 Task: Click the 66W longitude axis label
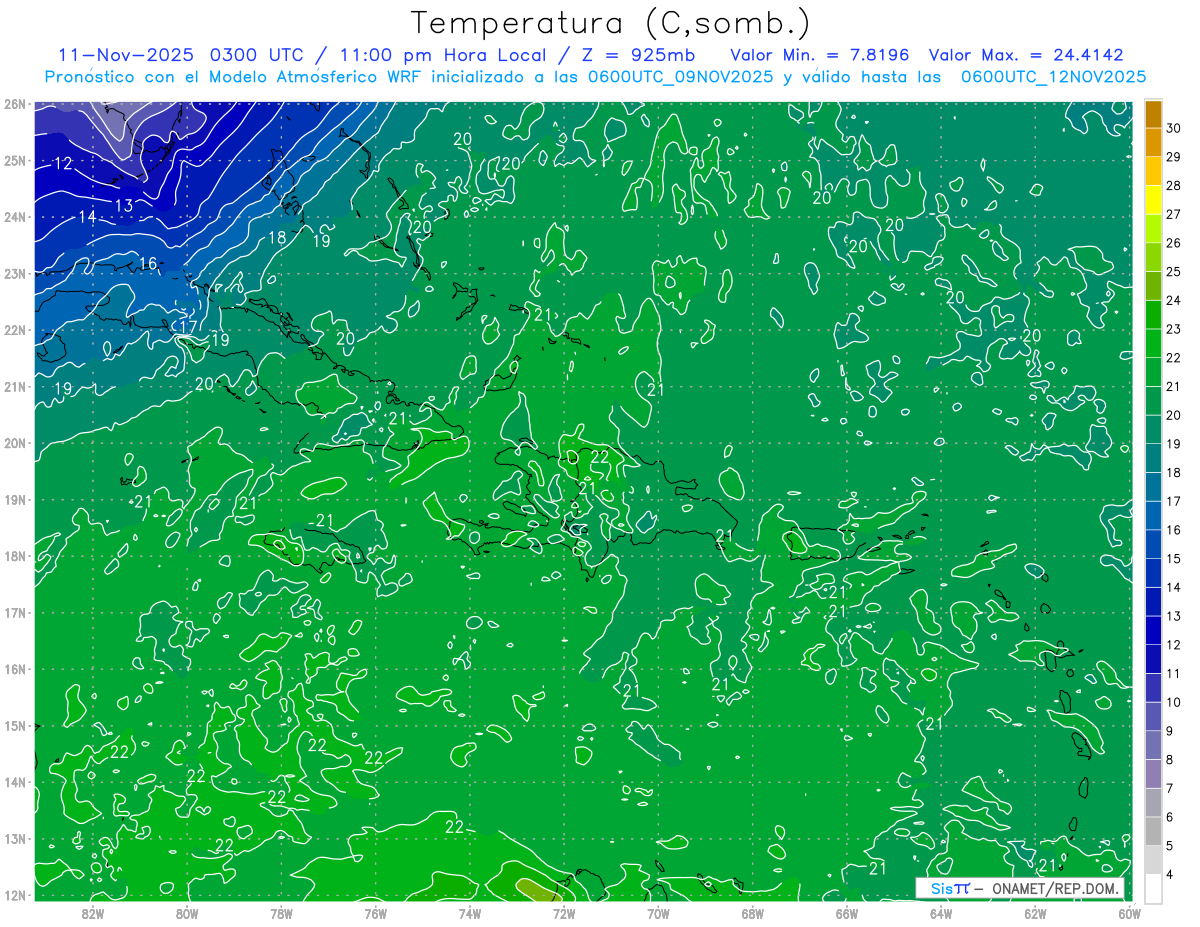click(x=847, y=913)
